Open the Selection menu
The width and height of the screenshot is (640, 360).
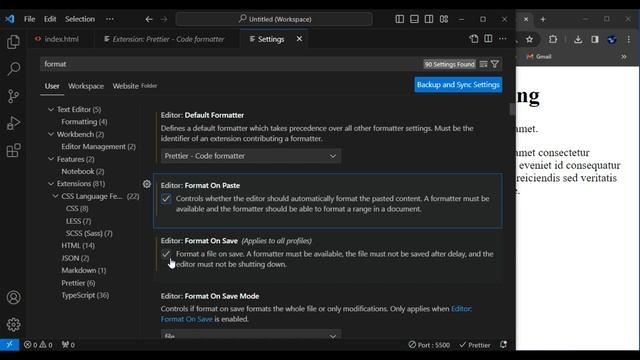pyautogui.click(x=80, y=19)
